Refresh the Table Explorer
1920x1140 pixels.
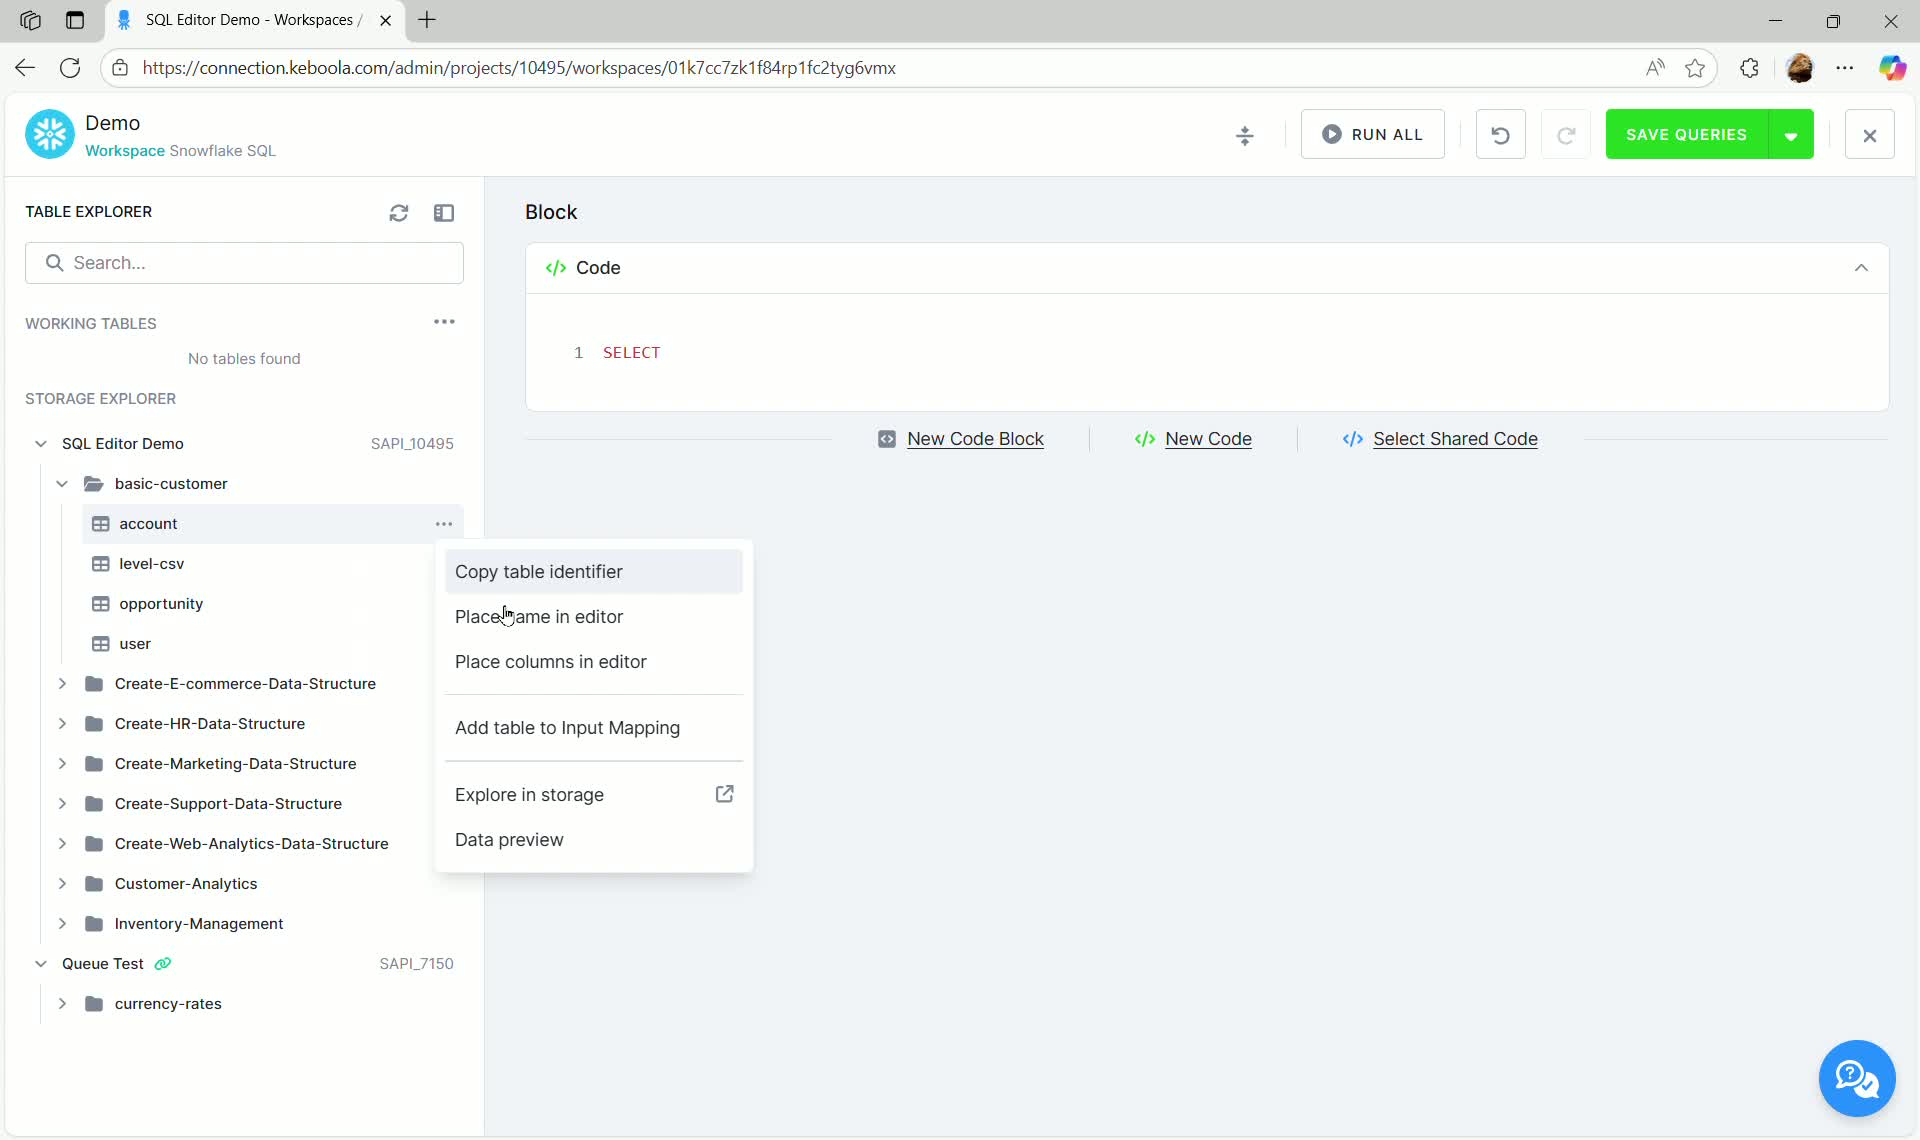pyautogui.click(x=399, y=212)
